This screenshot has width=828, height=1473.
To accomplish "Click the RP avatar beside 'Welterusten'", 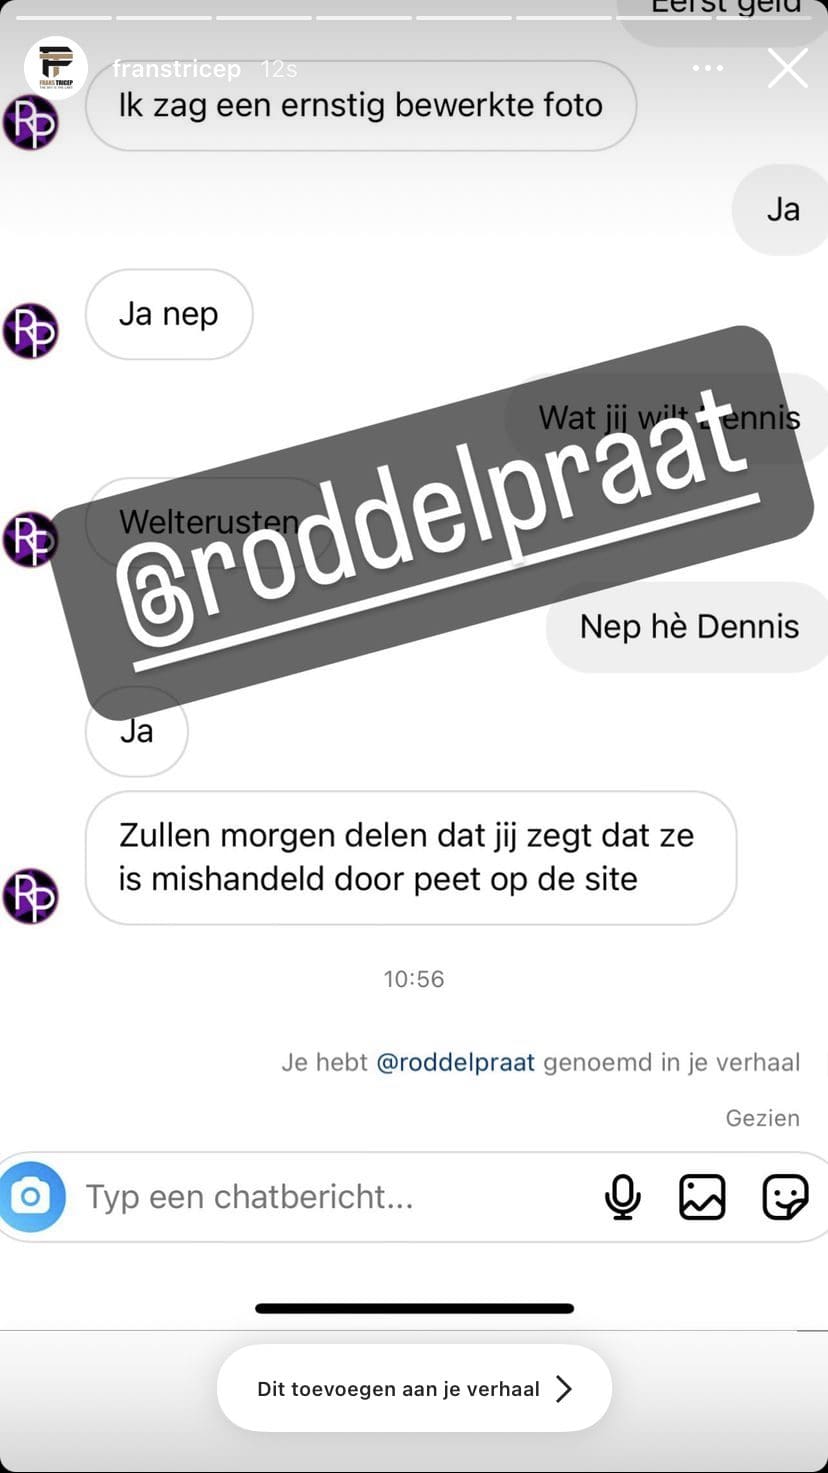I will pos(30,539).
